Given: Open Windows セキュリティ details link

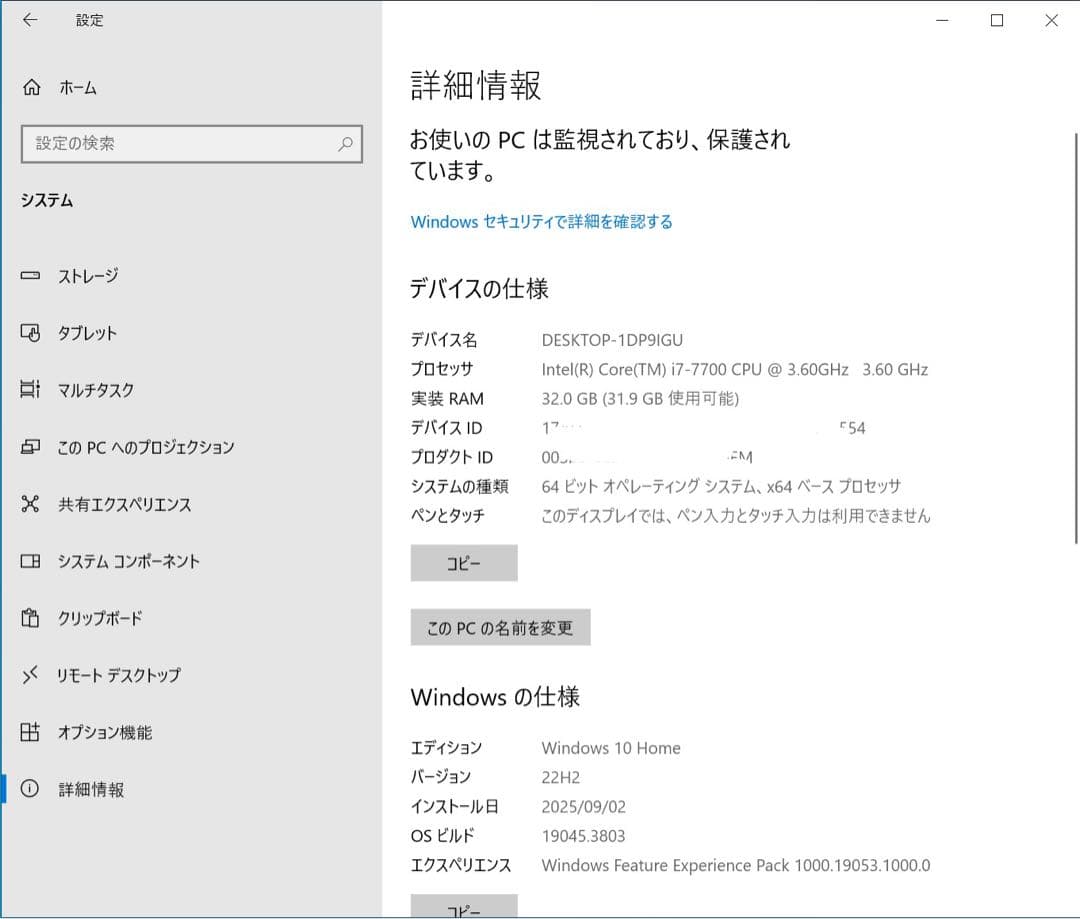Looking at the screenshot, I should click(x=541, y=222).
